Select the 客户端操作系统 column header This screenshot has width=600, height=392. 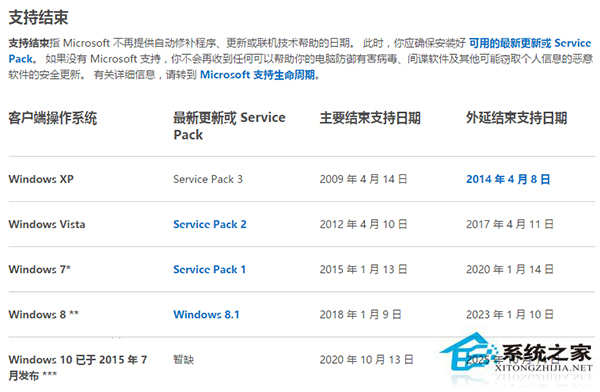click(x=53, y=118)
